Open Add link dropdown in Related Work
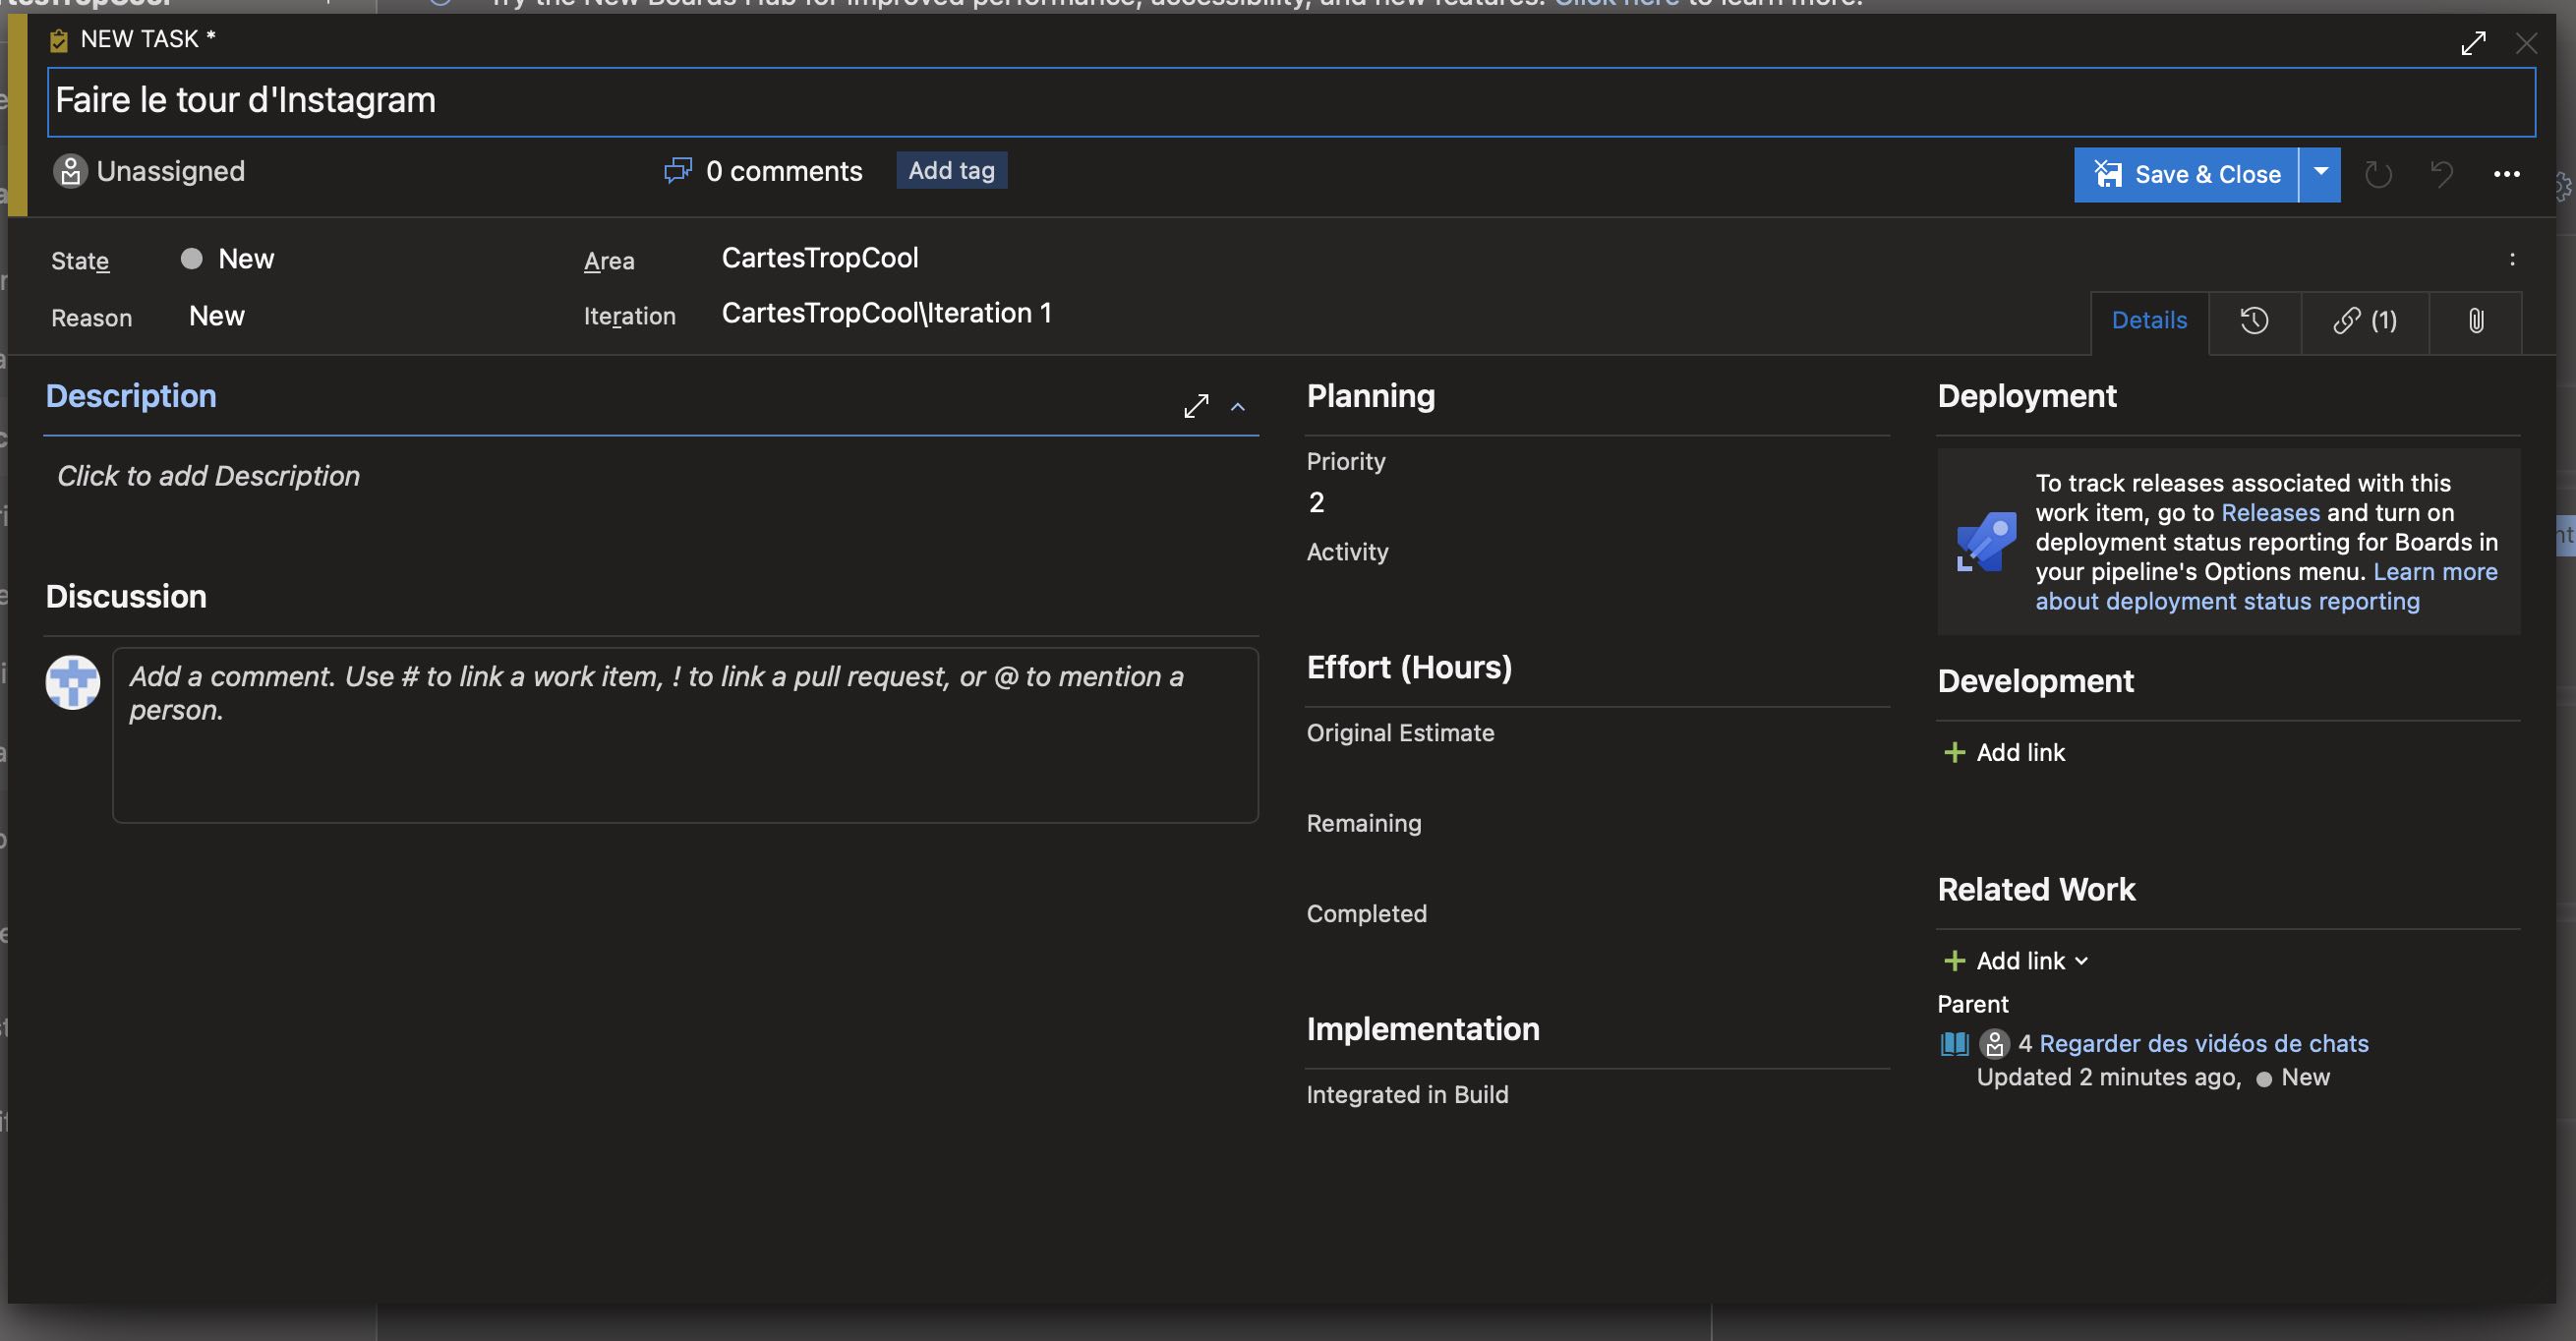This screenshot has height=1341, width=2576. 2033,961
